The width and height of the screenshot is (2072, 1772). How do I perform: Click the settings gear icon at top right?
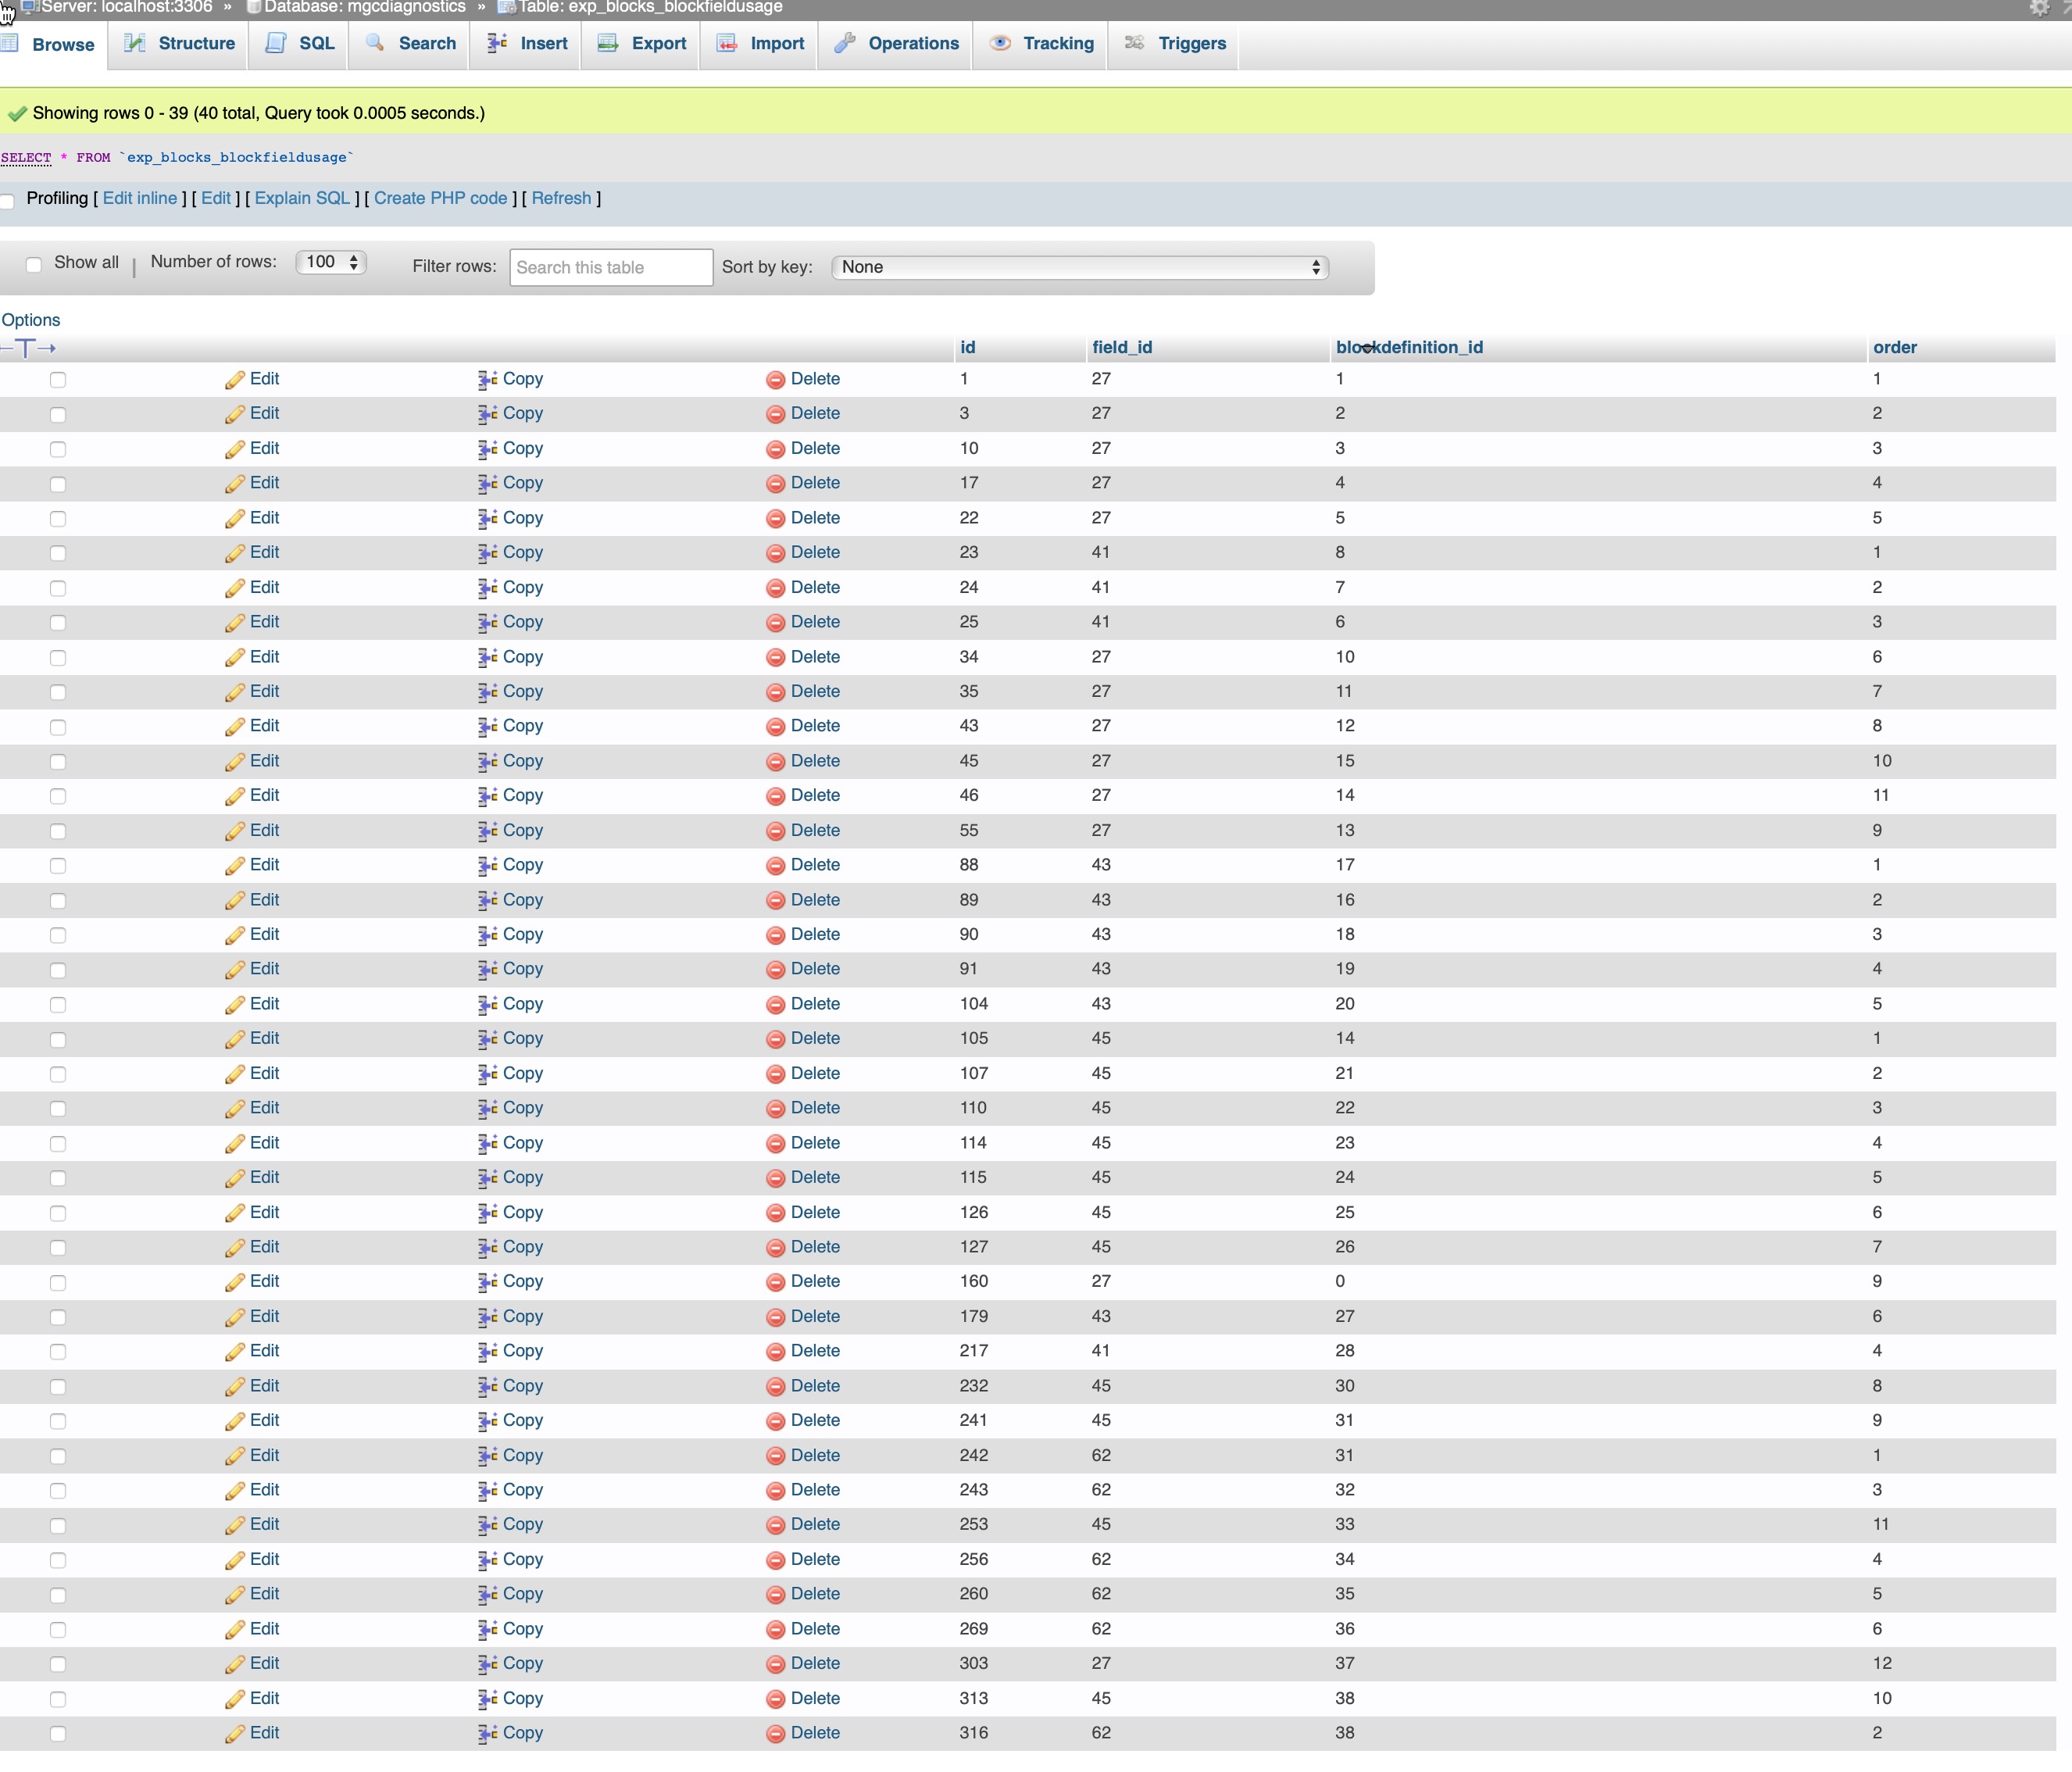[x=2039, y=8]
